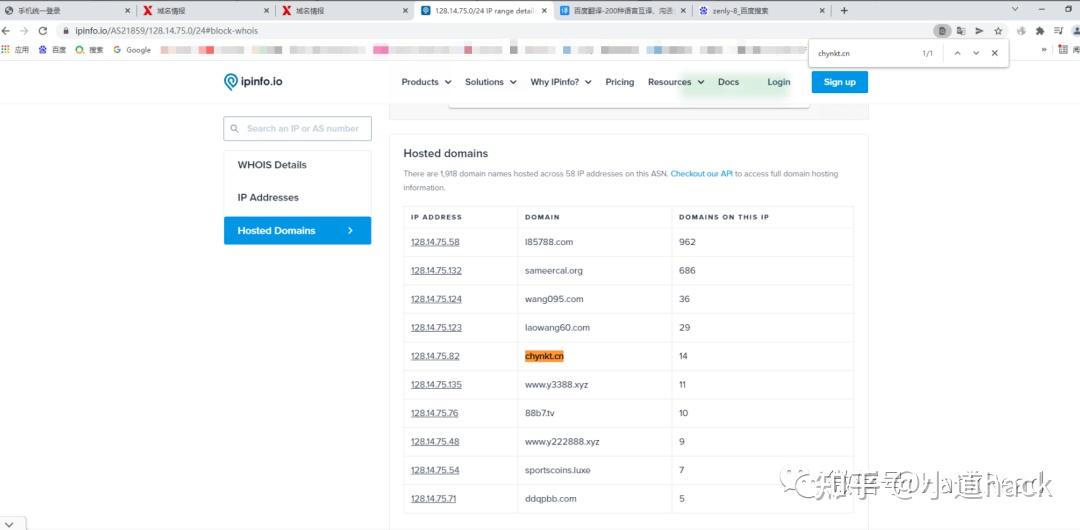Go to next find result (down arrow)
The image size is (1080, 530).
pos(976,53)
